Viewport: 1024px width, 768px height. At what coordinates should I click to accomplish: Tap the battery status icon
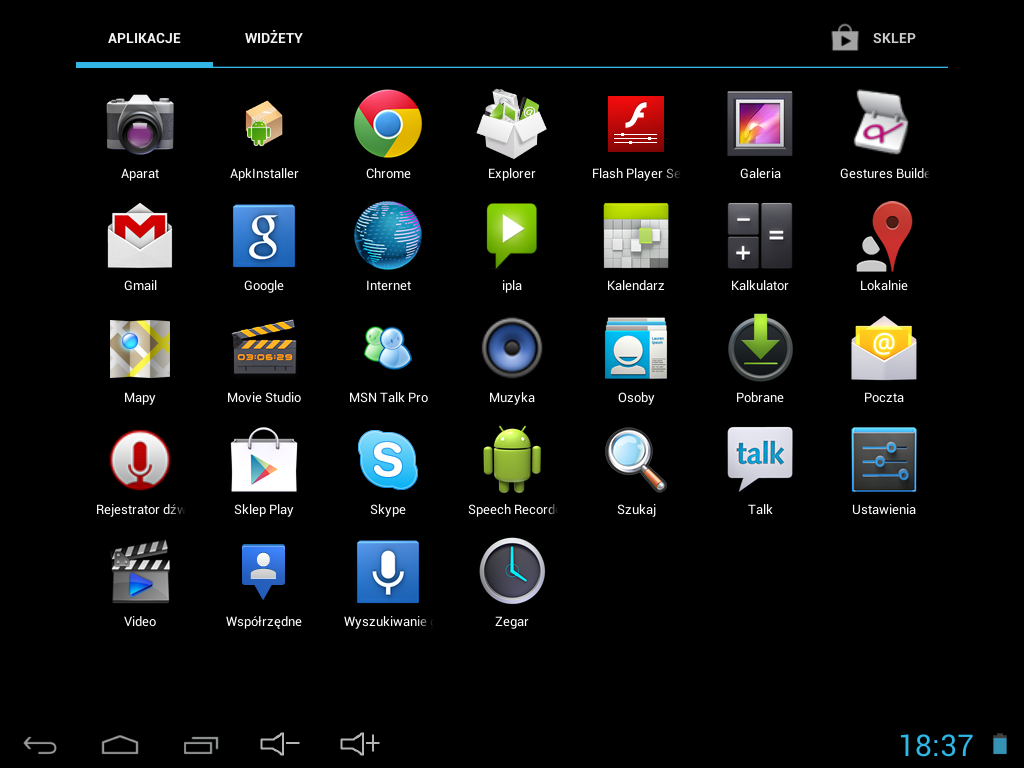(1000, 744)
